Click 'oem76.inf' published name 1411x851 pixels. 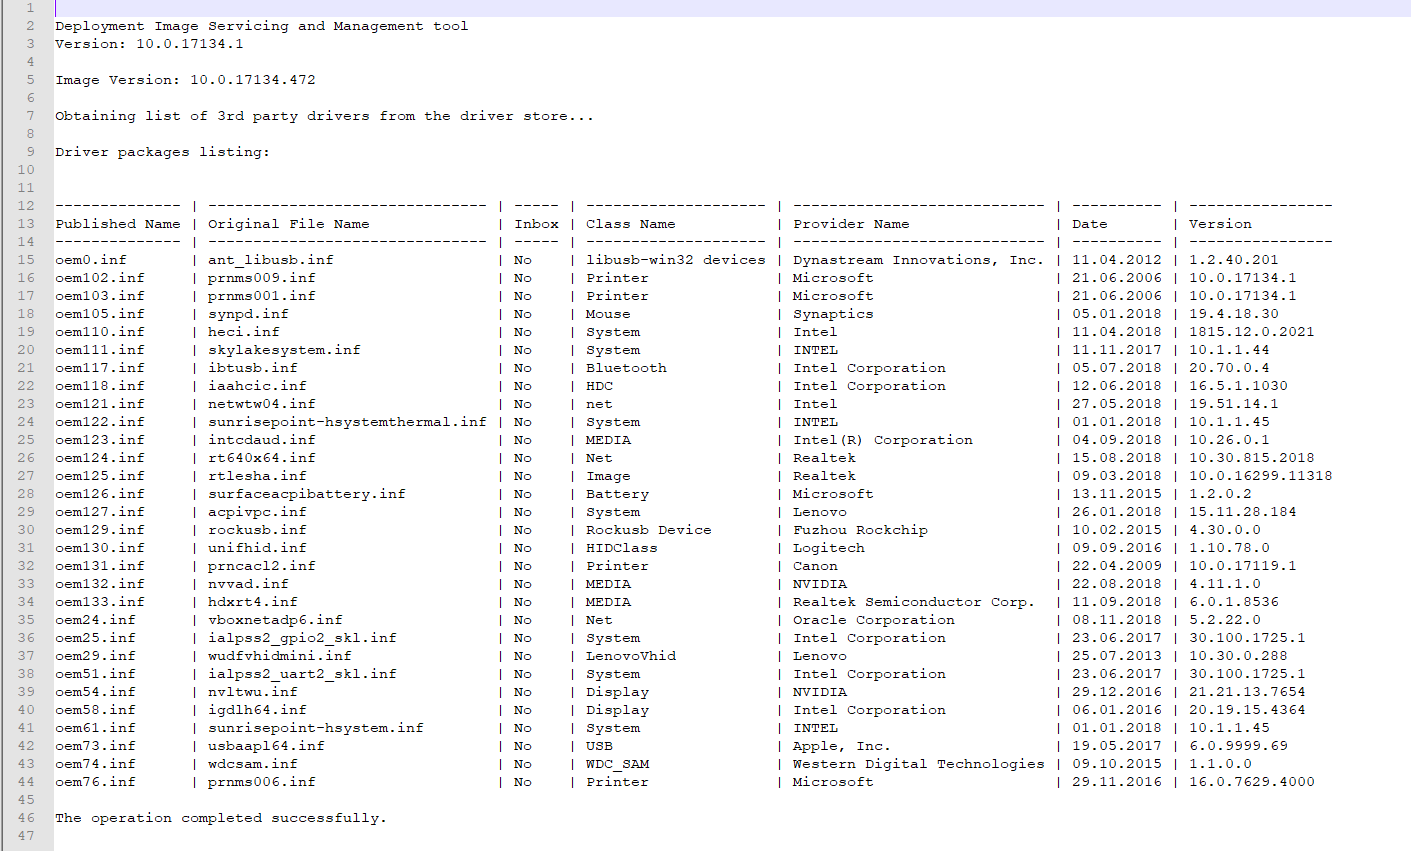coord(95,782)
